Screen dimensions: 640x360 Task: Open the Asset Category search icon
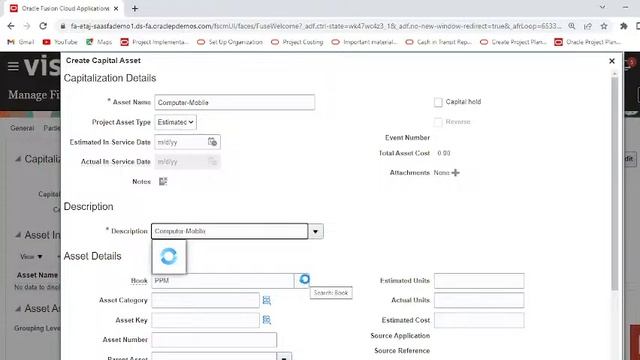click(x=267, y=300)
